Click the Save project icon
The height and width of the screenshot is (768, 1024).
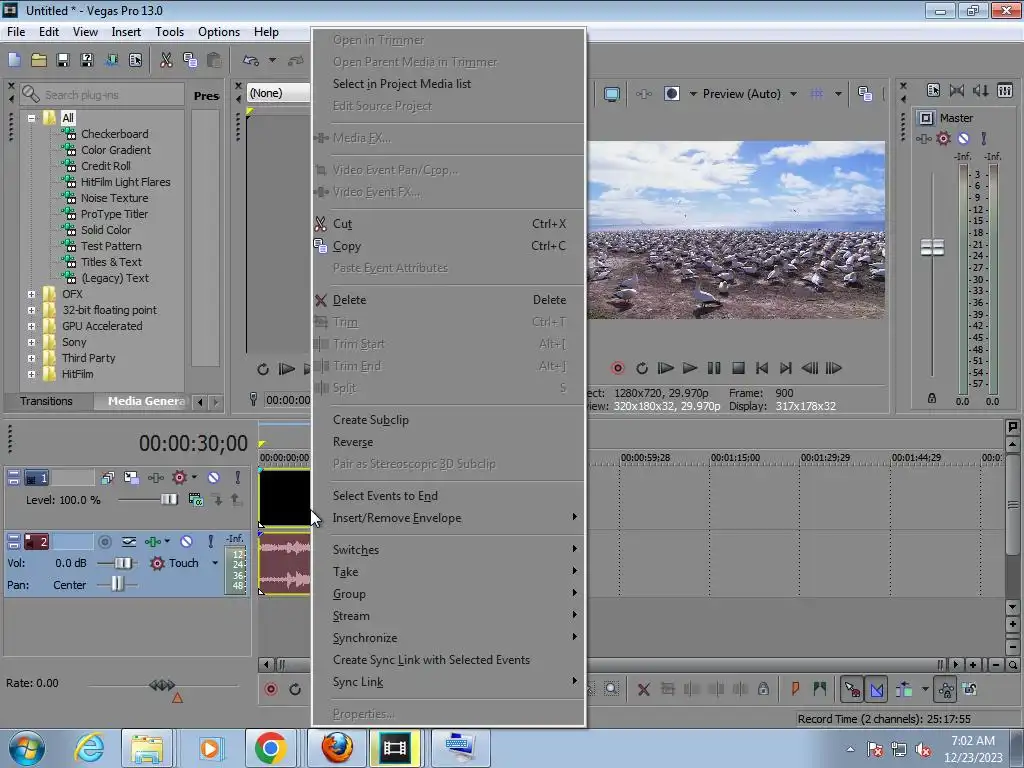tap(63, 60)
